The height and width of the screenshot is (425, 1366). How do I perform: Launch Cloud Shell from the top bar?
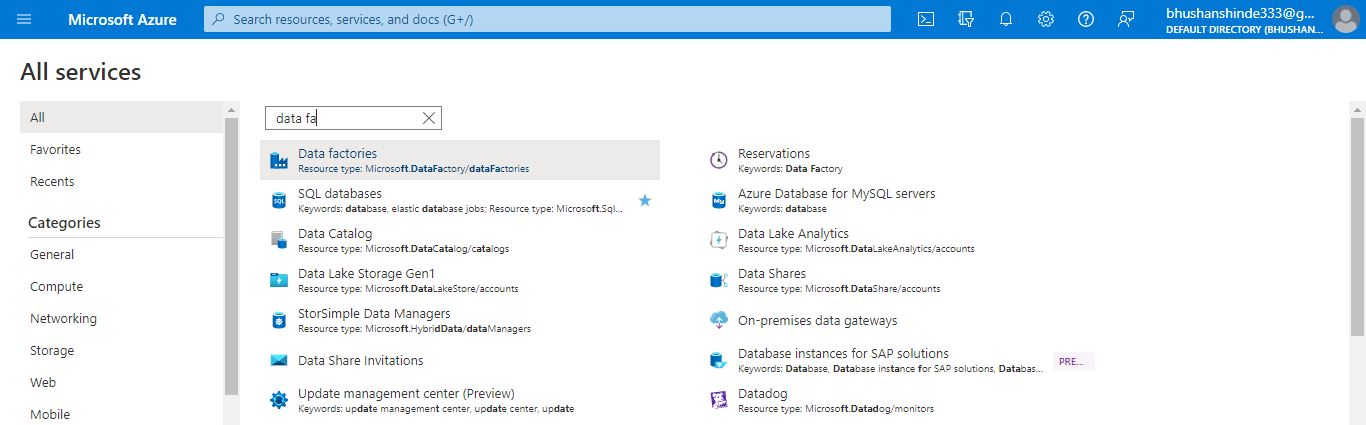tap(926, 19)
